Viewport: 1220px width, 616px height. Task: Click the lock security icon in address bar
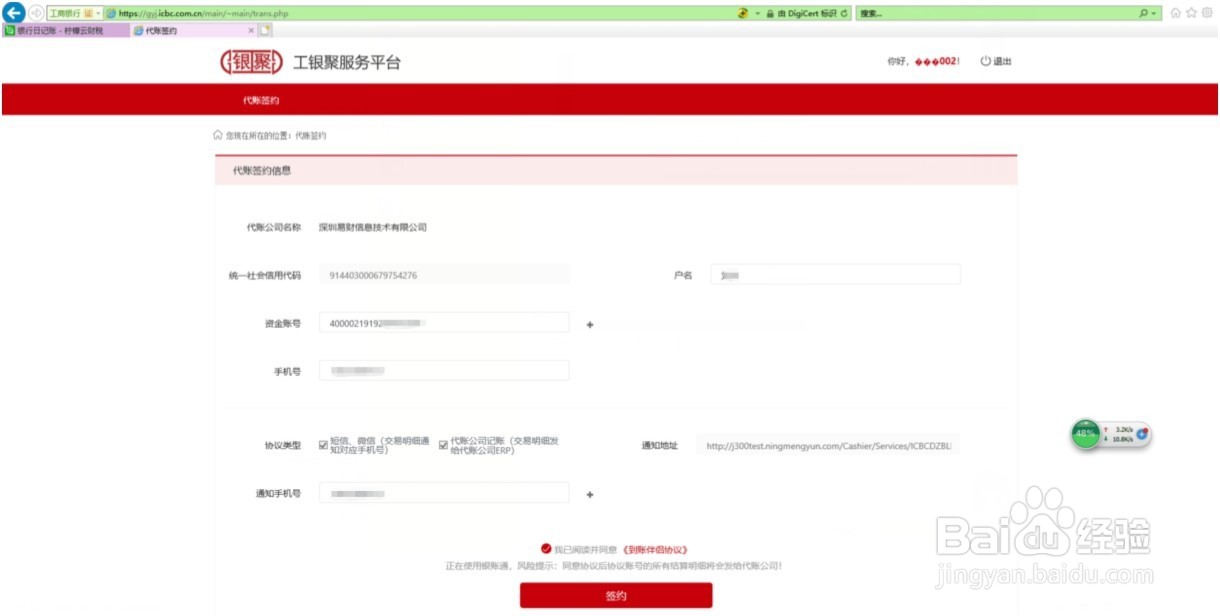click(770, 13)
